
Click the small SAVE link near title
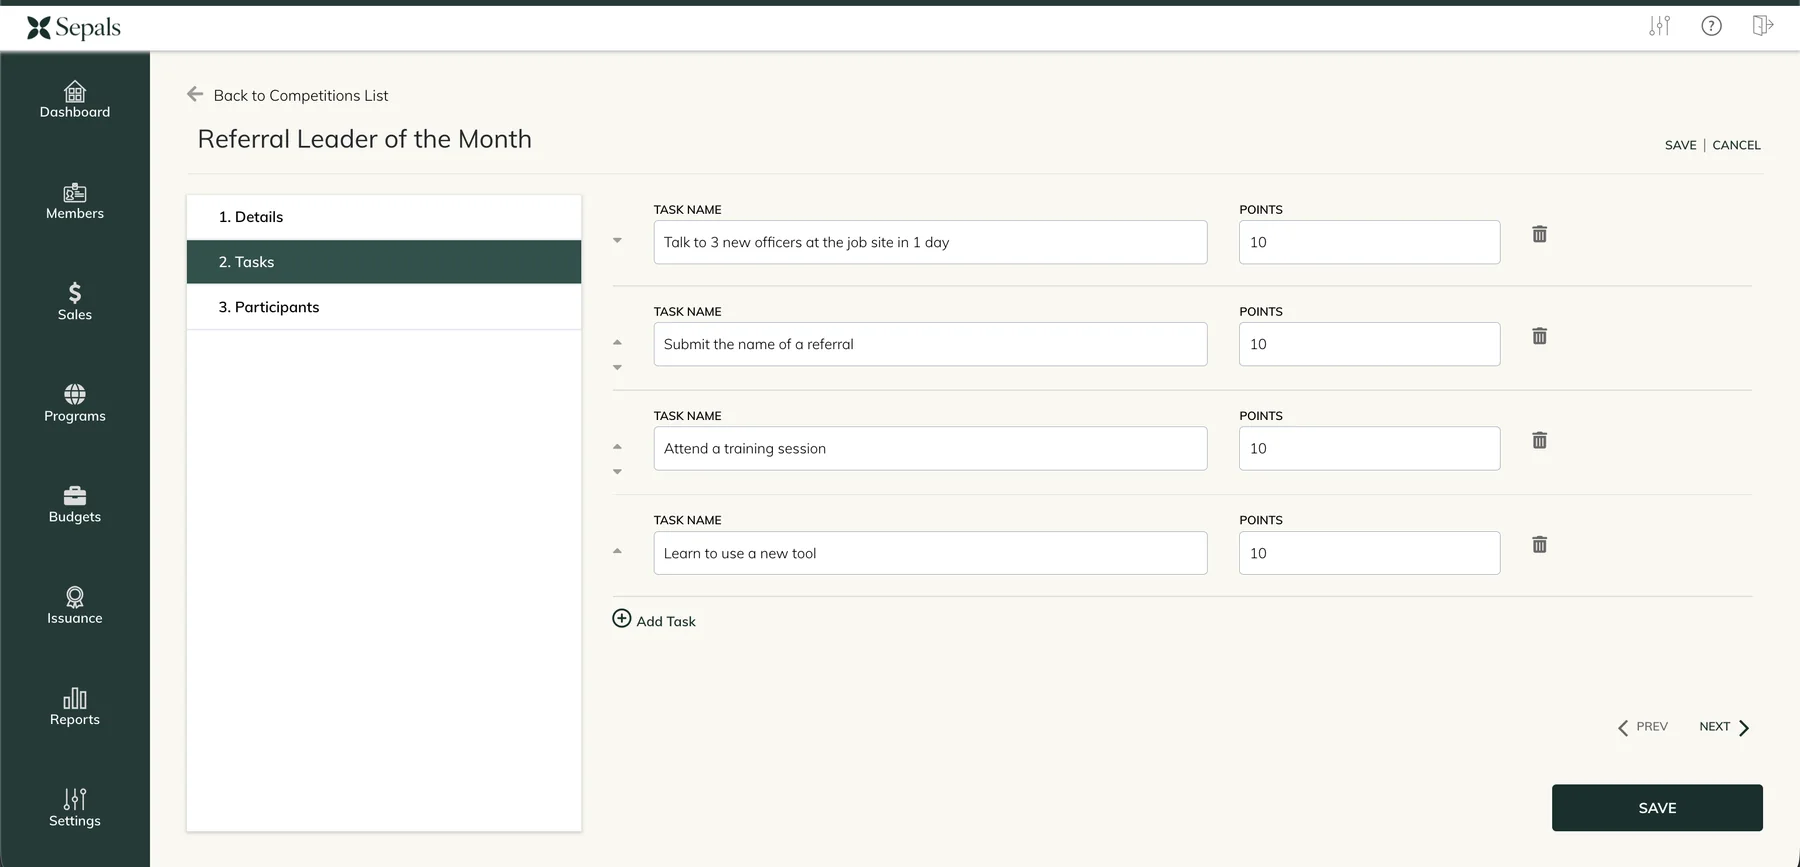[x=1680, y=145]
